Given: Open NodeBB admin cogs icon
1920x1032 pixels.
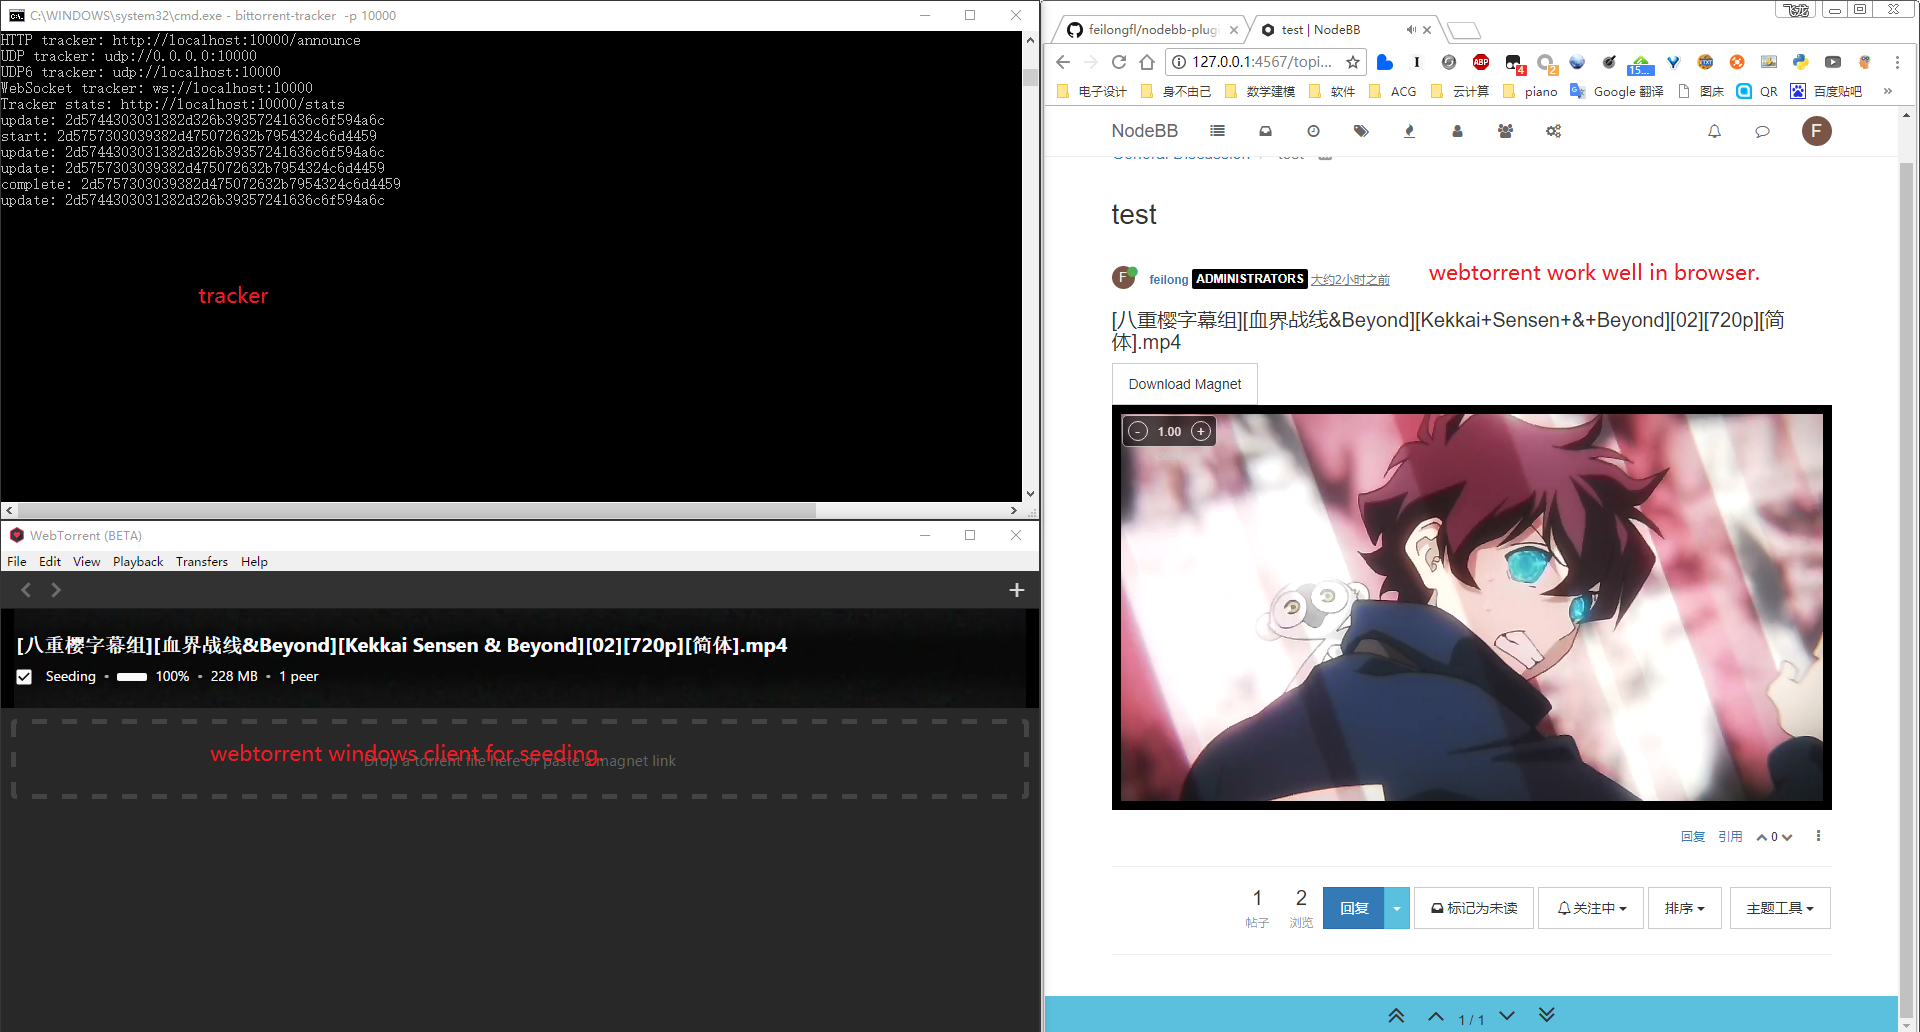Looking at the screenshot, I should coord(1553,131).
